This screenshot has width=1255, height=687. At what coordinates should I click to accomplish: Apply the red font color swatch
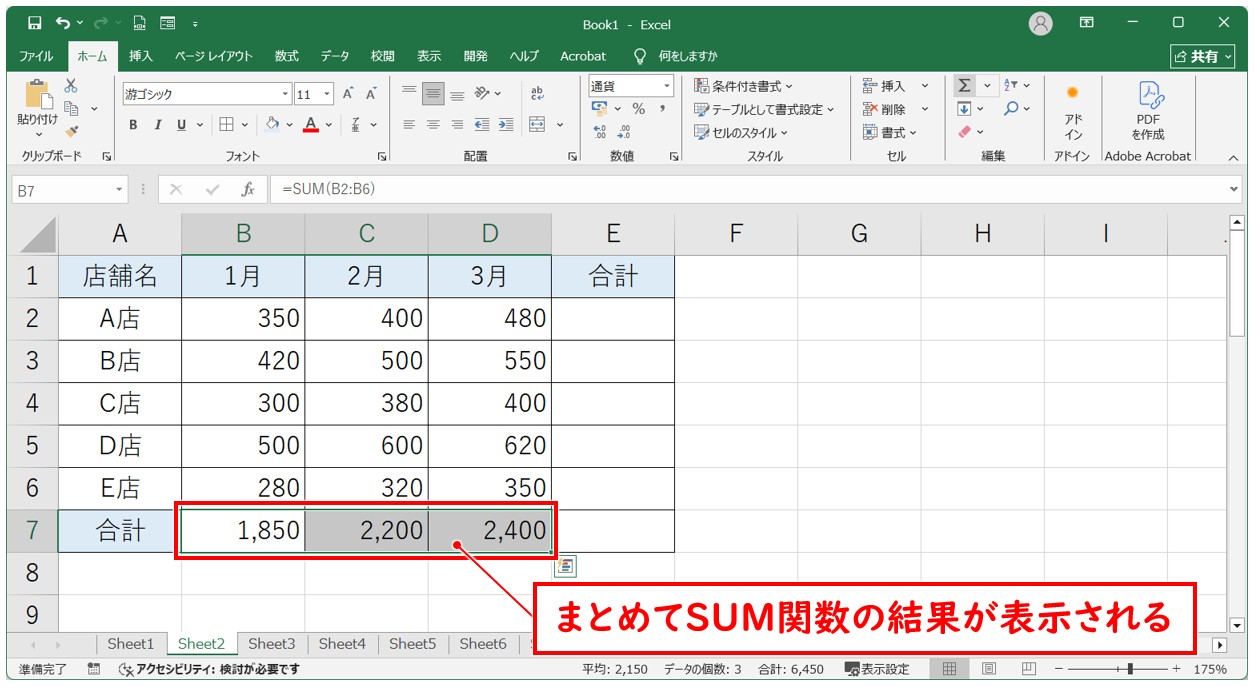tap(311, 125)
